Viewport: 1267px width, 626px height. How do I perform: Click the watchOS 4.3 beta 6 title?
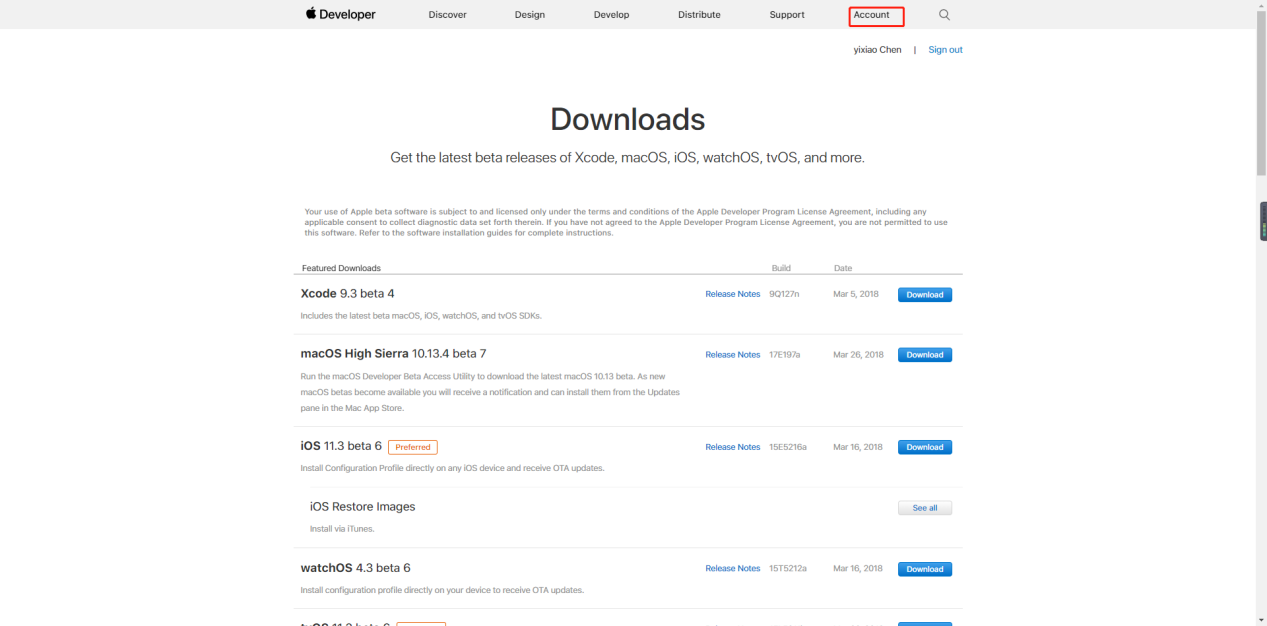[x=355, y=568]
